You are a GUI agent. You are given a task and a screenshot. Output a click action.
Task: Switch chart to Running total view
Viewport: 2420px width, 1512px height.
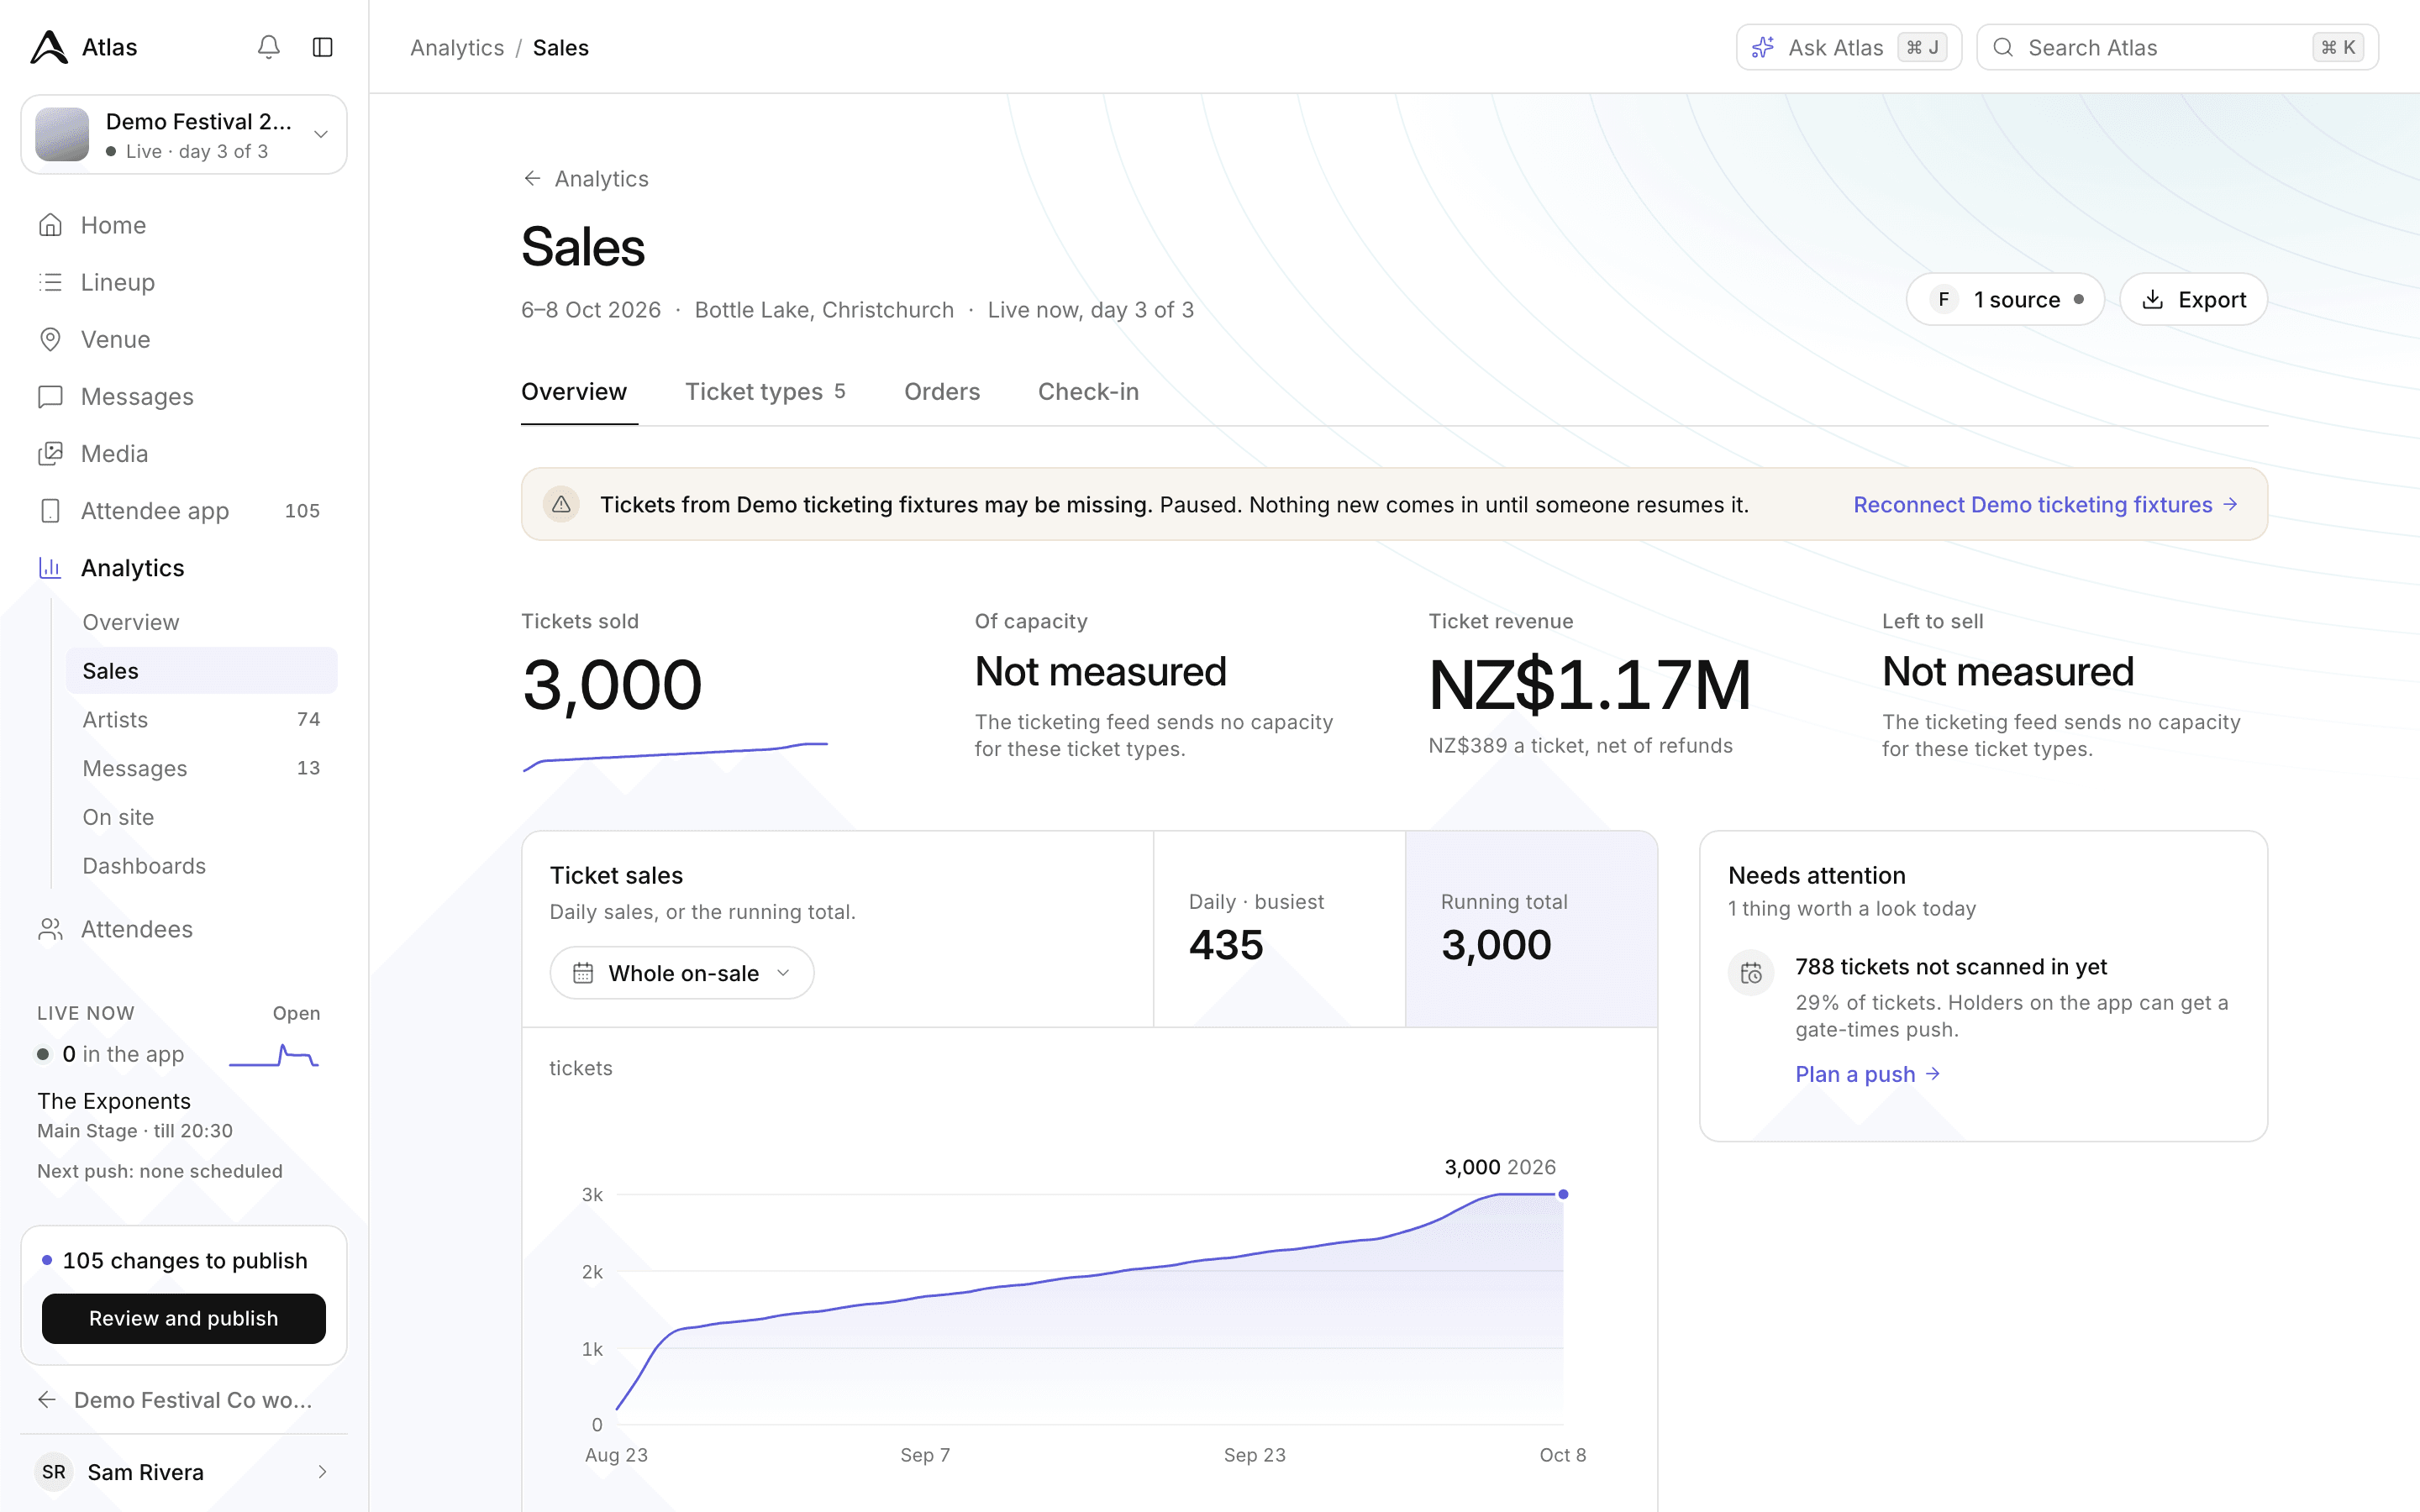tap(1531, 929)
